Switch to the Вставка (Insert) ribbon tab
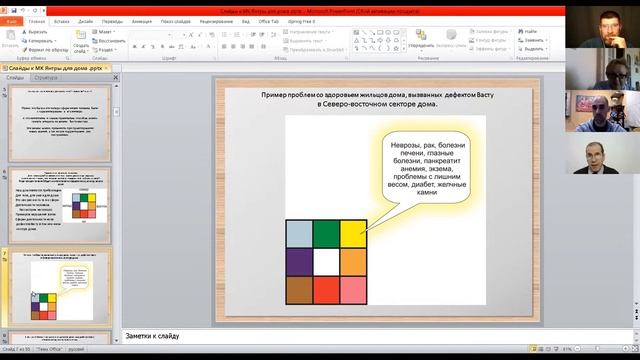 pos(61,22)
